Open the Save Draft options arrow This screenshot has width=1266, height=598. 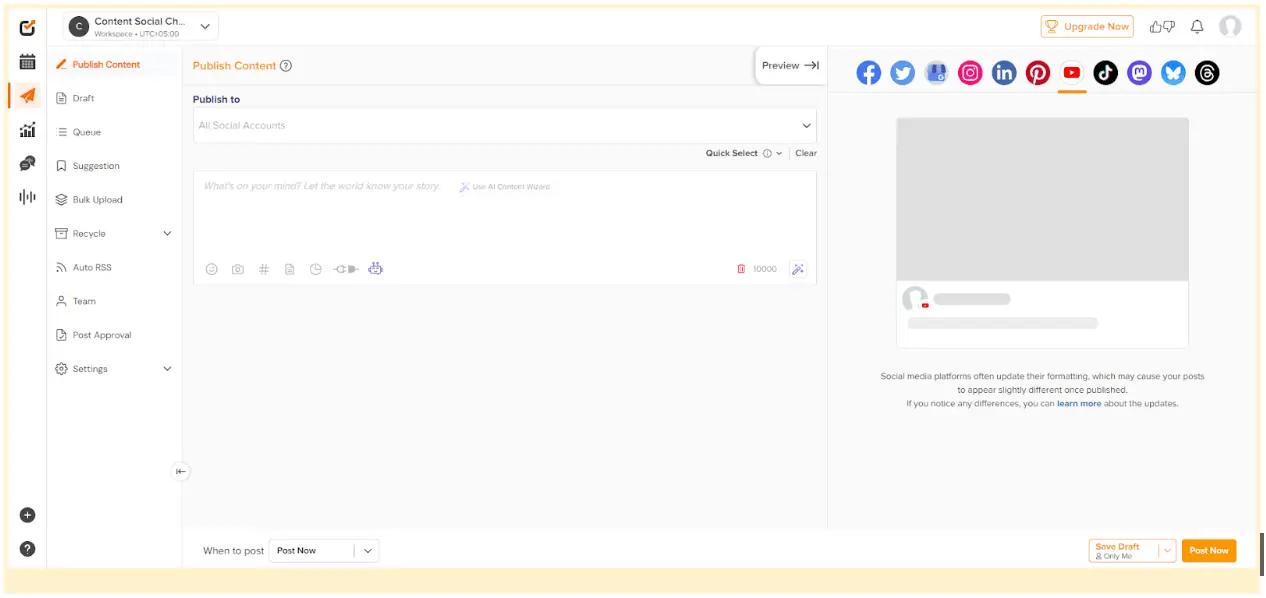tap(1166, 551)
